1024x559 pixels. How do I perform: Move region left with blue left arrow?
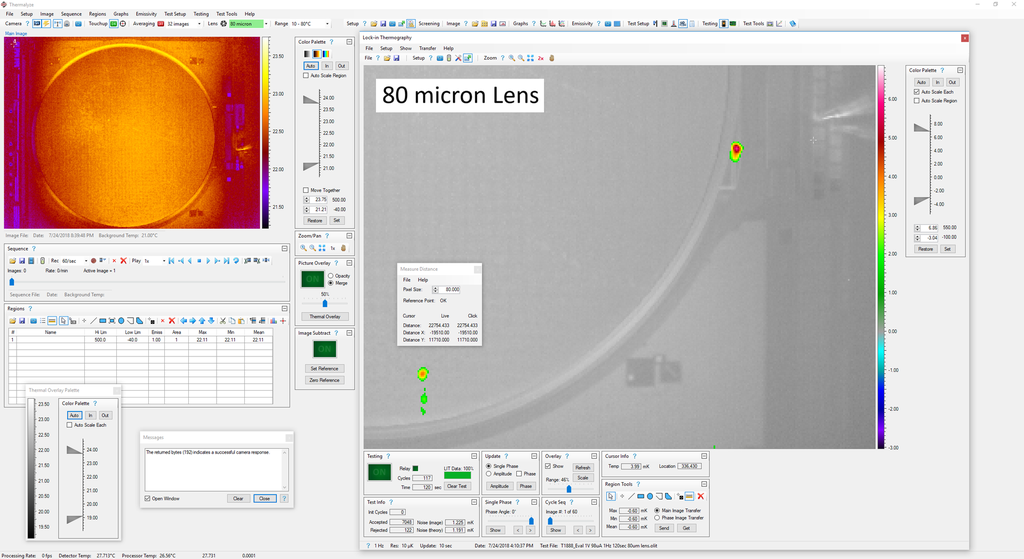(x=184, y=321)
